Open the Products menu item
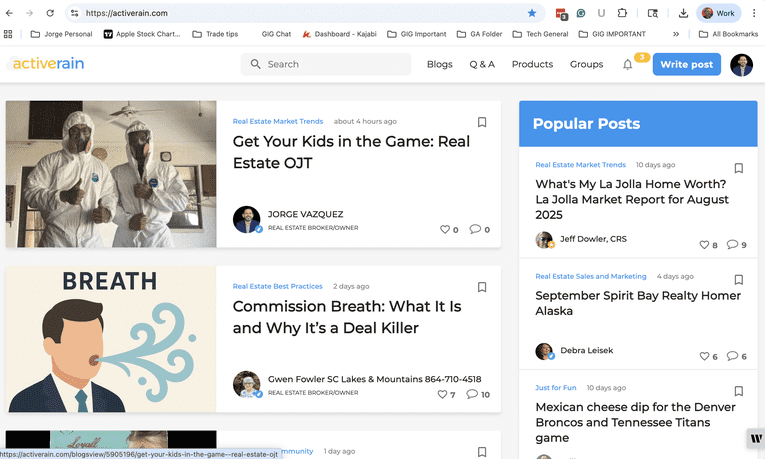 pos(532,64)
